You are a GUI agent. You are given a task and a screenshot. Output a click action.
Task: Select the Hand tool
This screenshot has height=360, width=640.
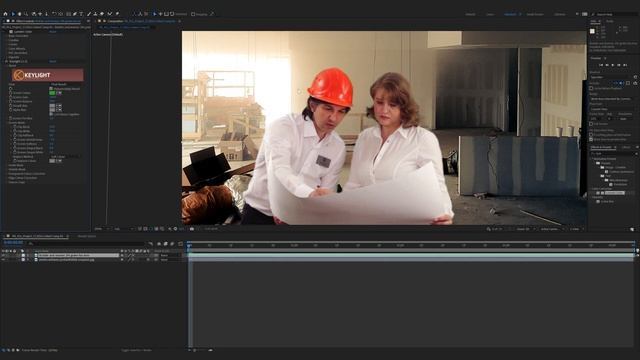[20, 14]
